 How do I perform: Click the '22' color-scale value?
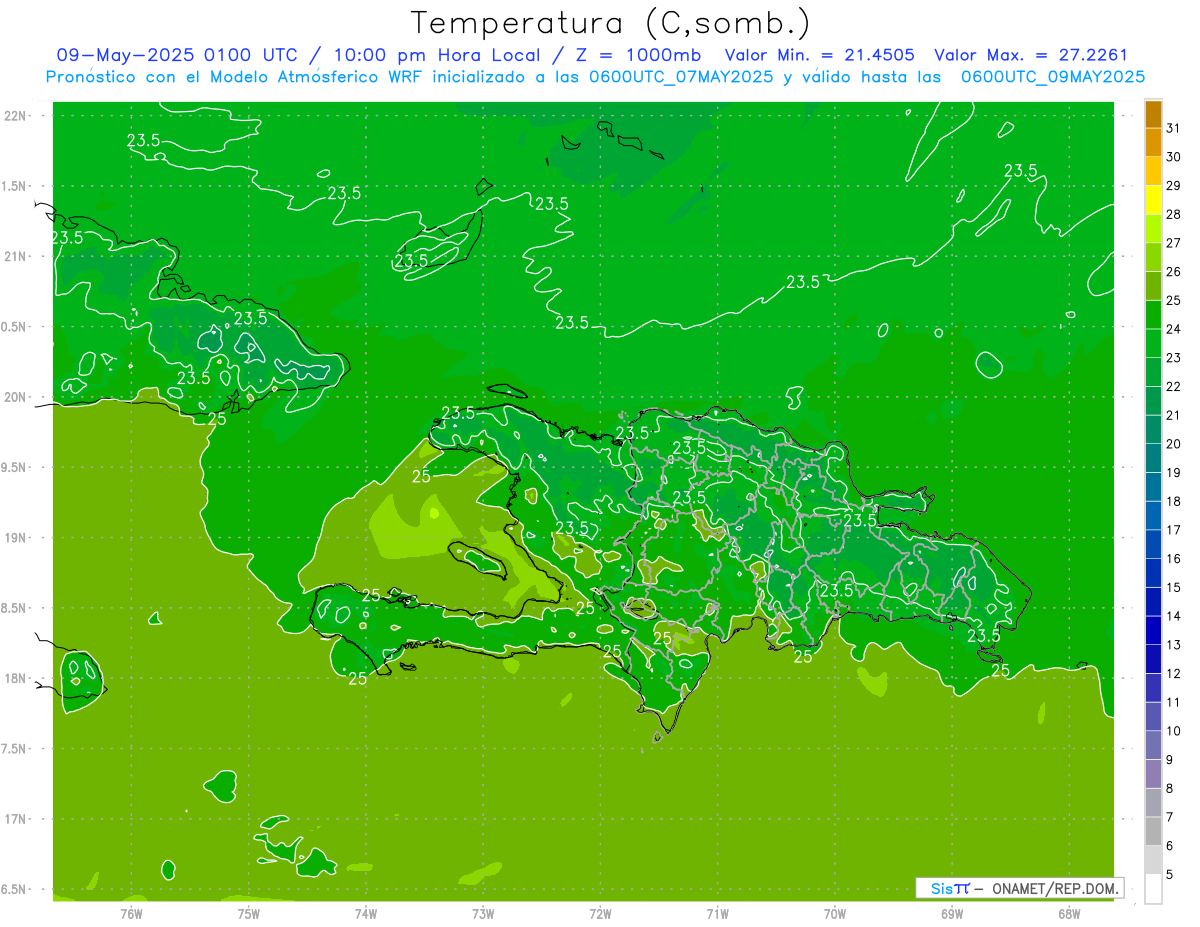click(x=1174, y=386)
